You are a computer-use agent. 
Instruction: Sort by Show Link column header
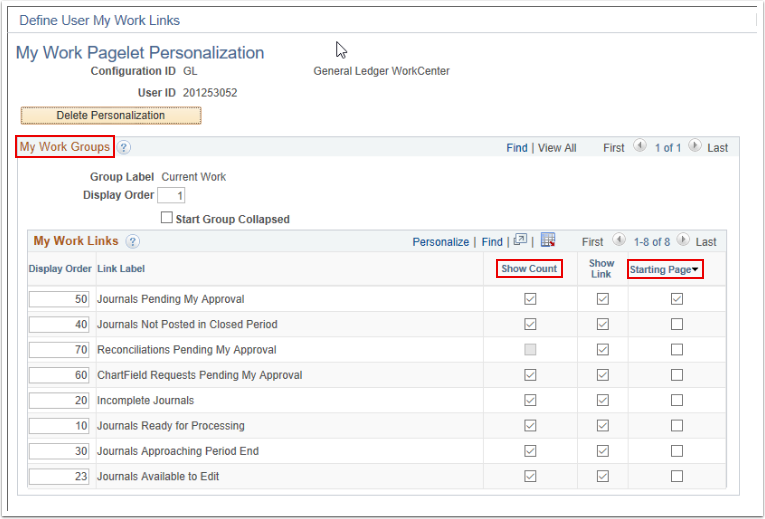[x=601, y=268]
